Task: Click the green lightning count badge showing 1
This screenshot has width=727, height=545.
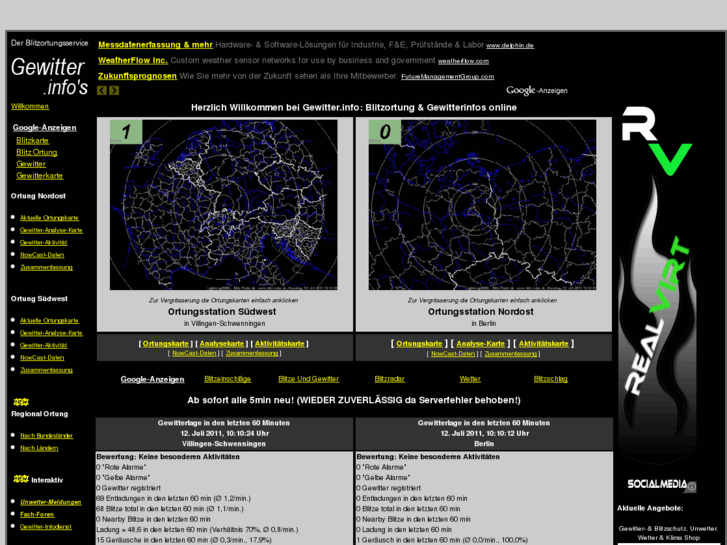Action: tap(126, 132)
